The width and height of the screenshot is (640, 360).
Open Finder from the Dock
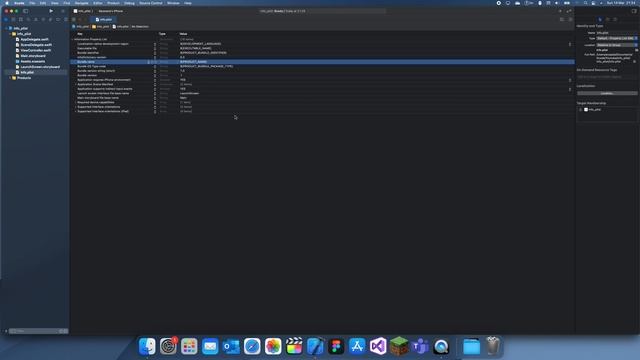(147, 346)
